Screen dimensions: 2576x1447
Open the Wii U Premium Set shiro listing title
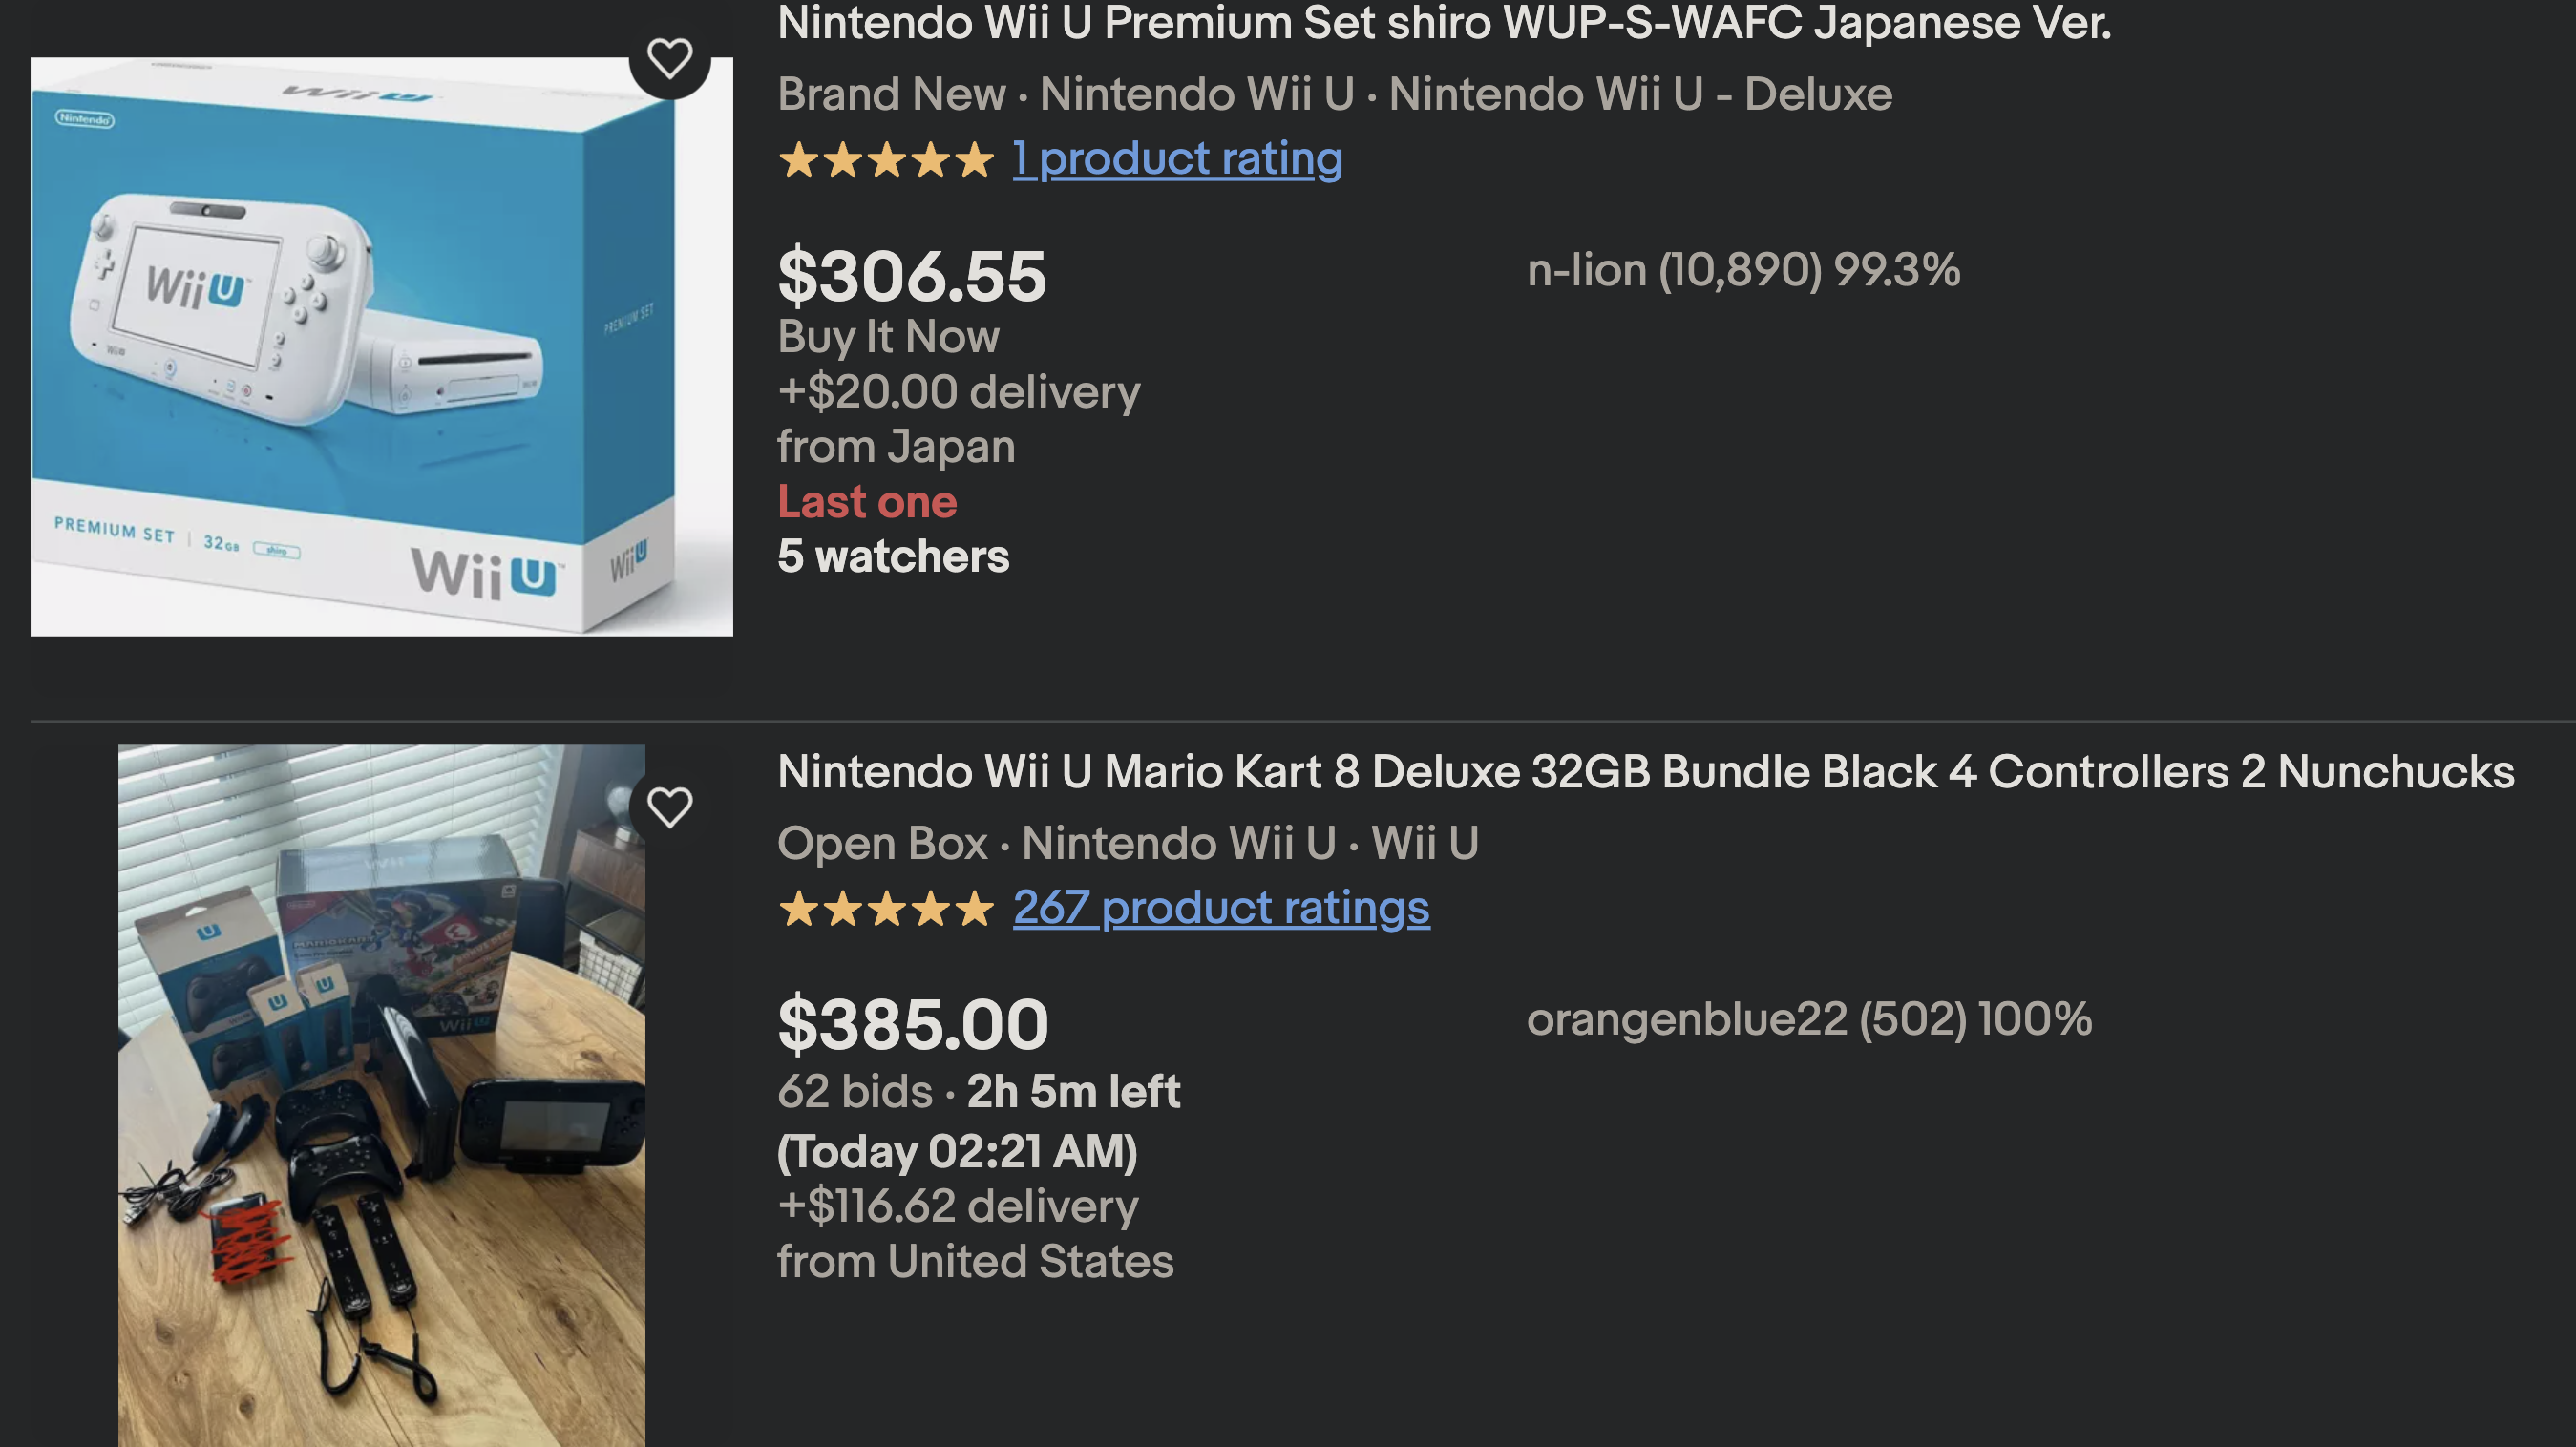pos(1443,24)
